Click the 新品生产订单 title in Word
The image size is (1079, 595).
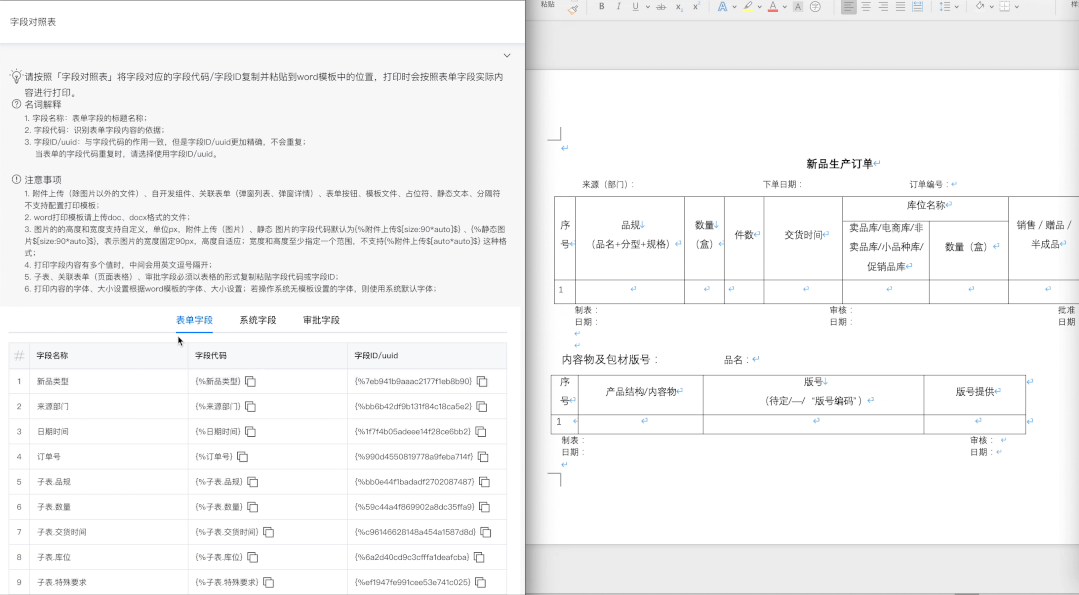tap(840, 164)
